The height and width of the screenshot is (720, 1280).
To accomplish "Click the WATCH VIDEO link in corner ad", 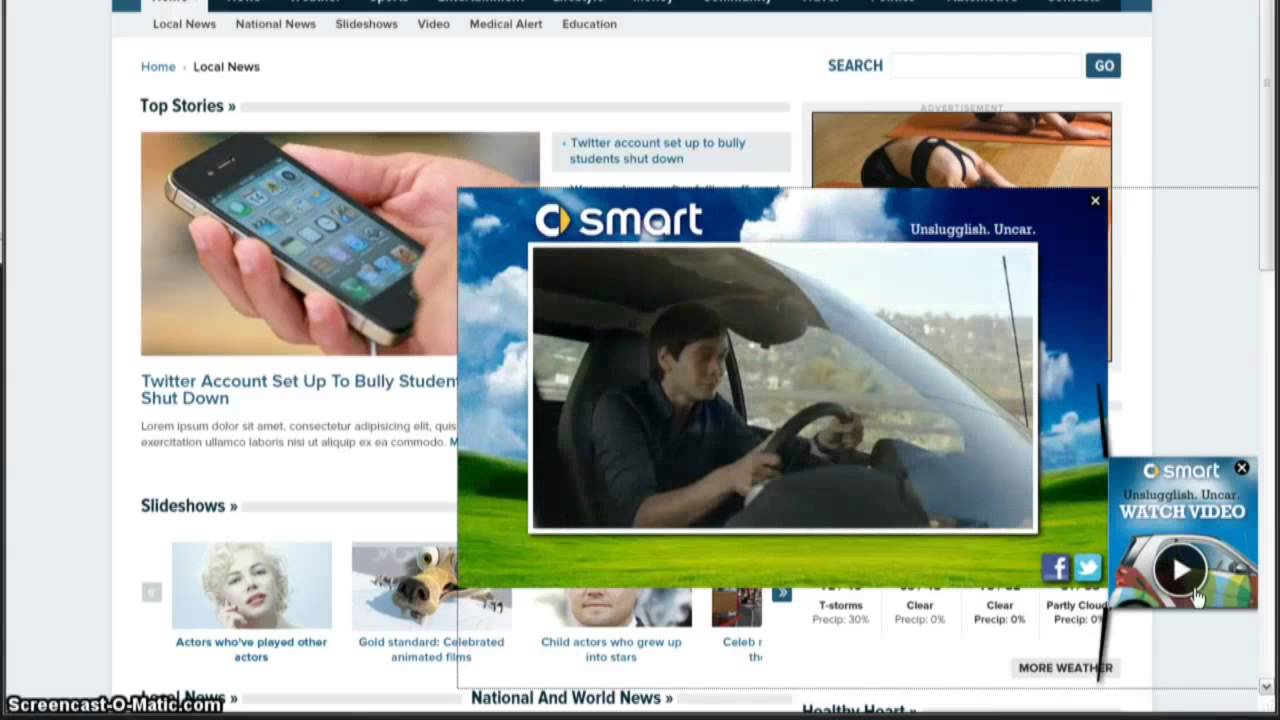I will (1182, 511).
